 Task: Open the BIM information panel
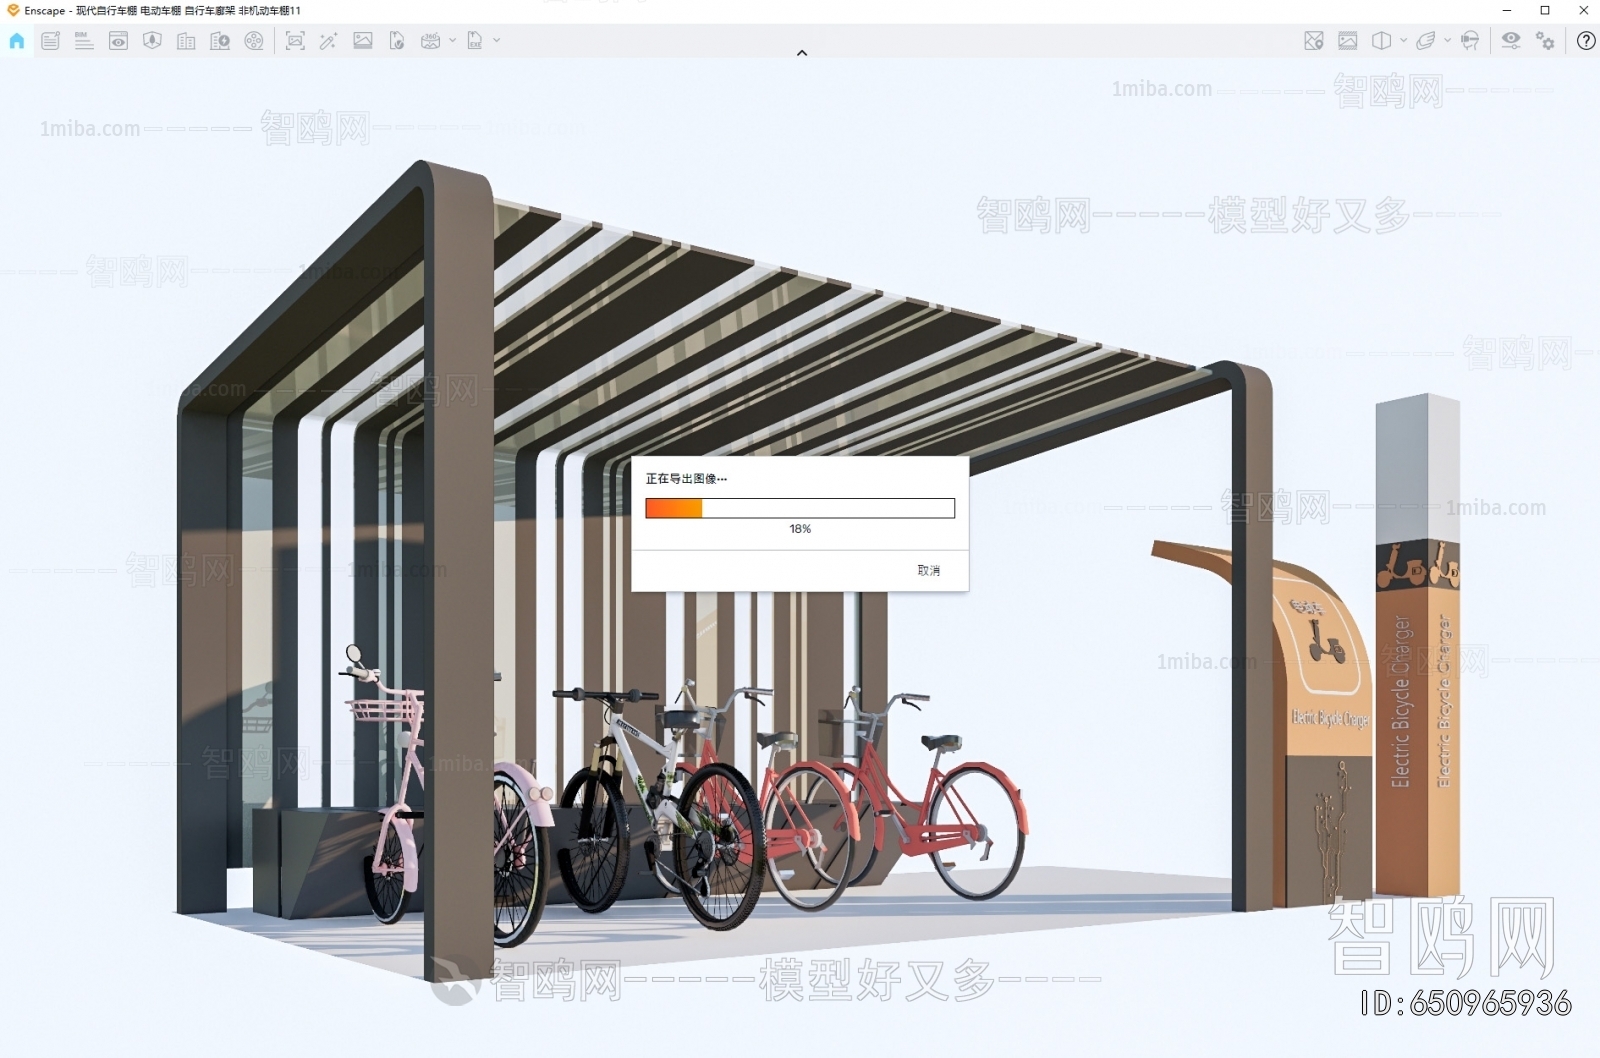pos(84,41)
